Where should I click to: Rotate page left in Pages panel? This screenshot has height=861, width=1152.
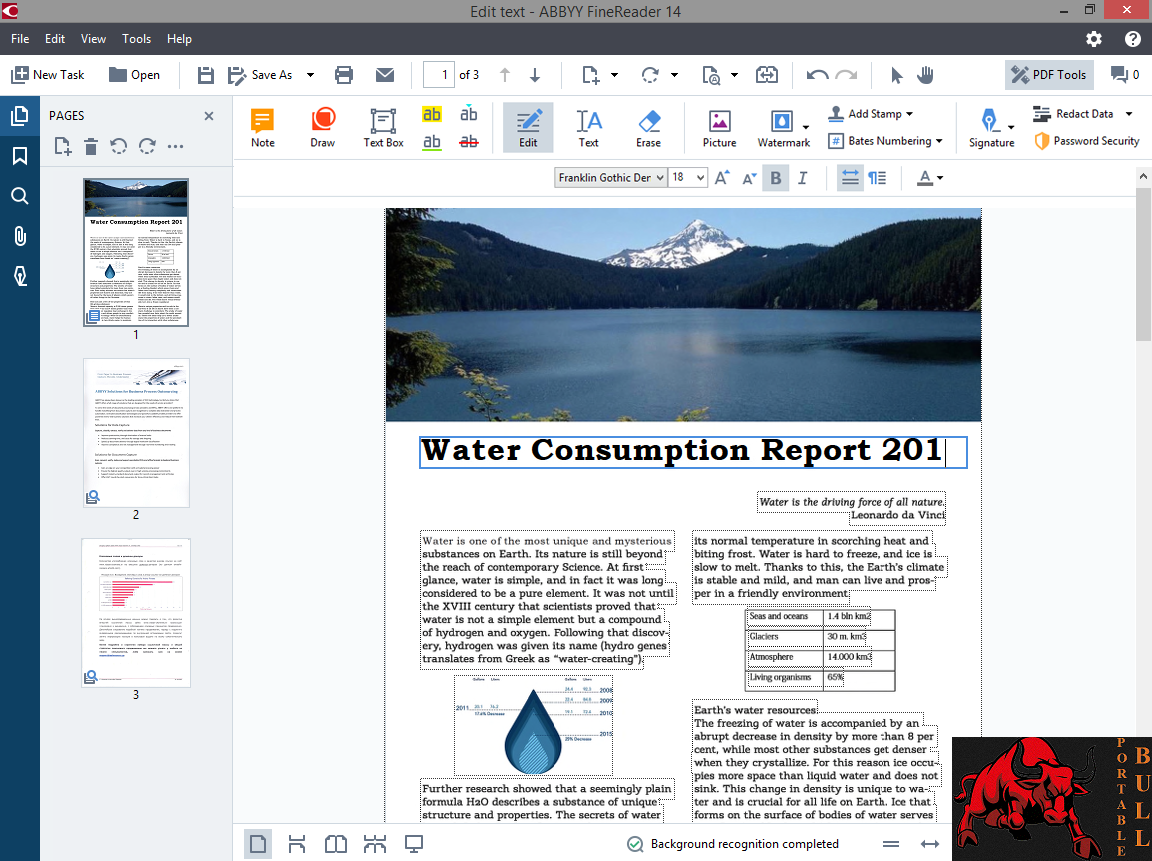(x=119, y=146)
